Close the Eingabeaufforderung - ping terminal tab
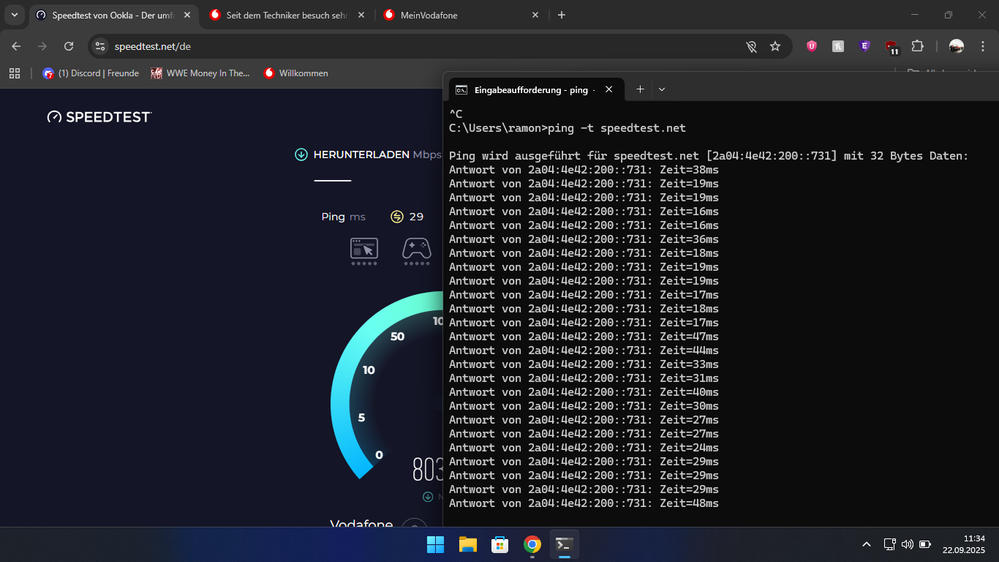Viewport: 999px width, 562px height. (x=609, y=89)
